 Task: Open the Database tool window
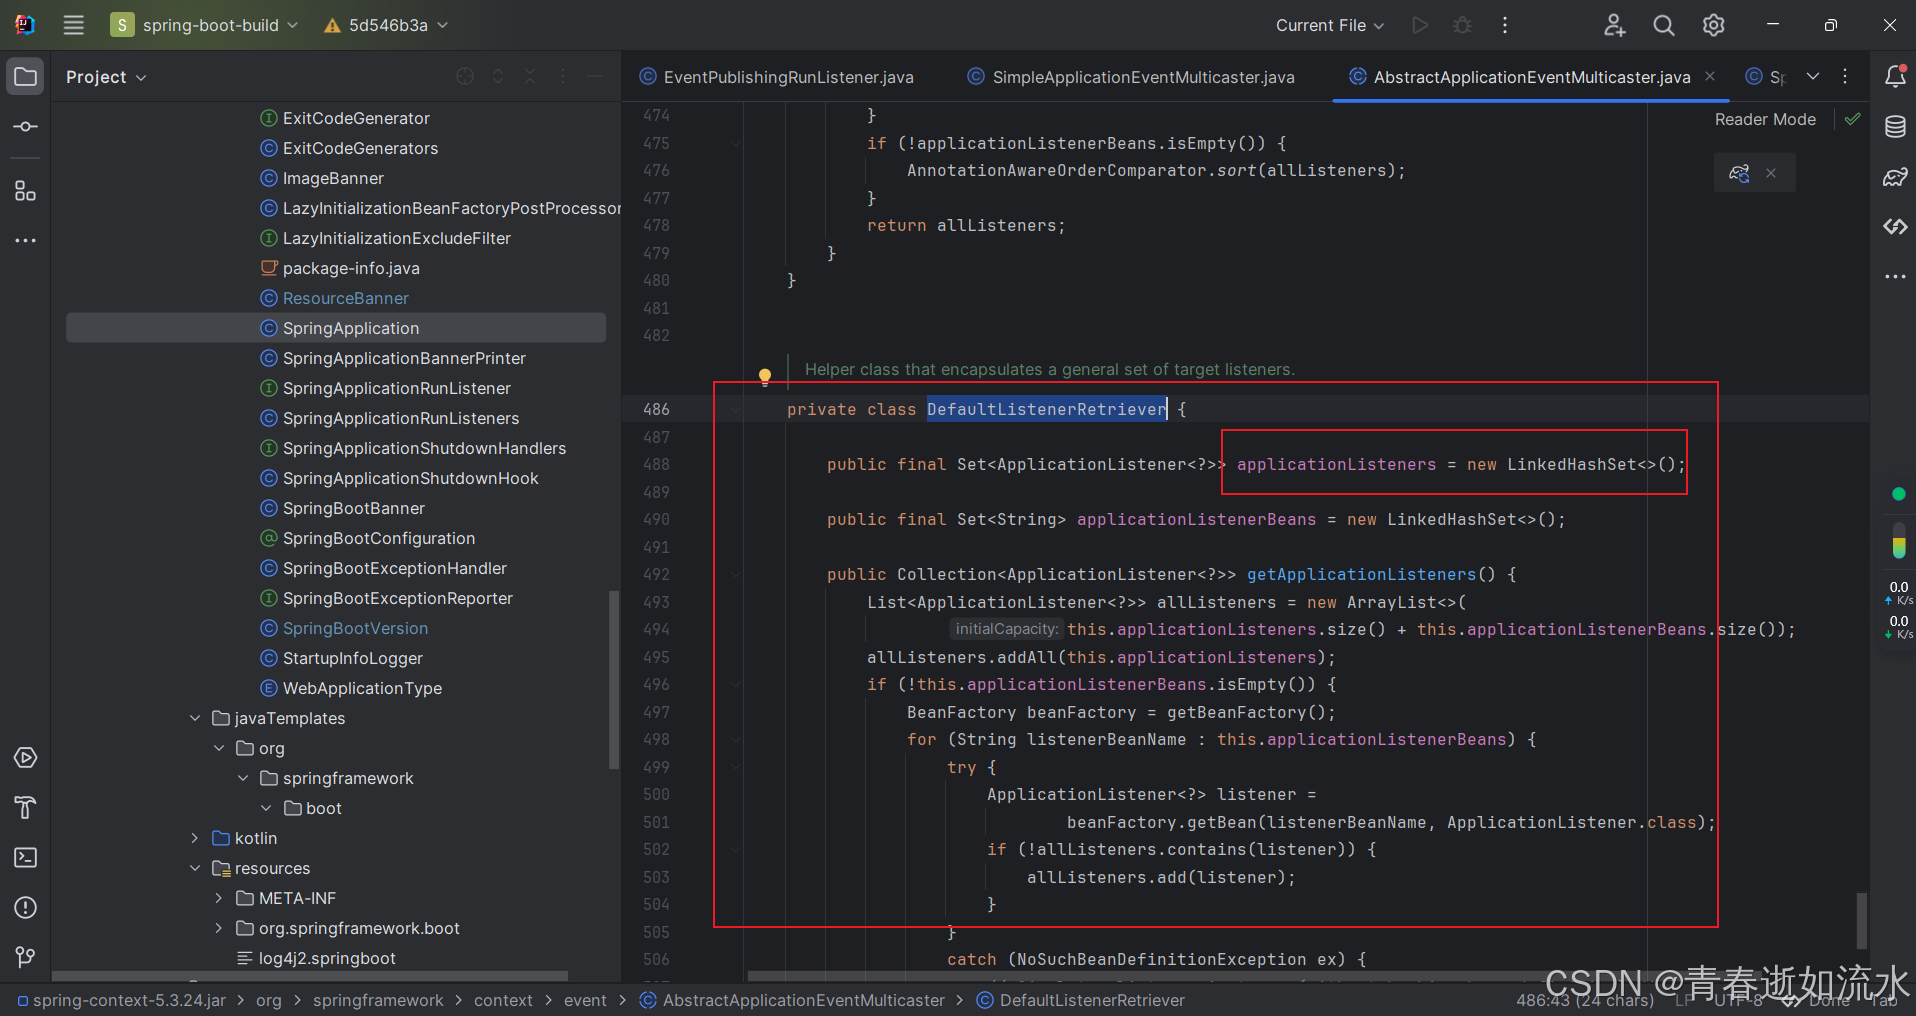[1895, 127]
